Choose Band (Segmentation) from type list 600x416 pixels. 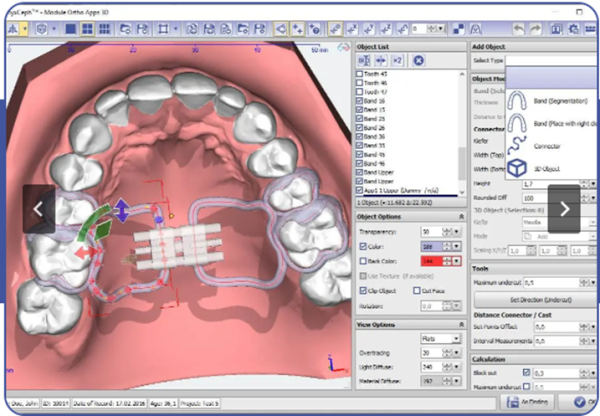[x=551, y=101]
